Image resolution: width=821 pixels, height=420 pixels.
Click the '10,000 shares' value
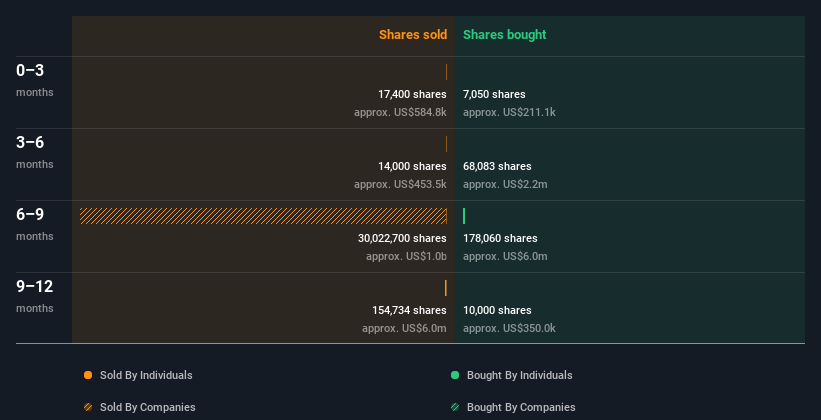pos(497,310)
